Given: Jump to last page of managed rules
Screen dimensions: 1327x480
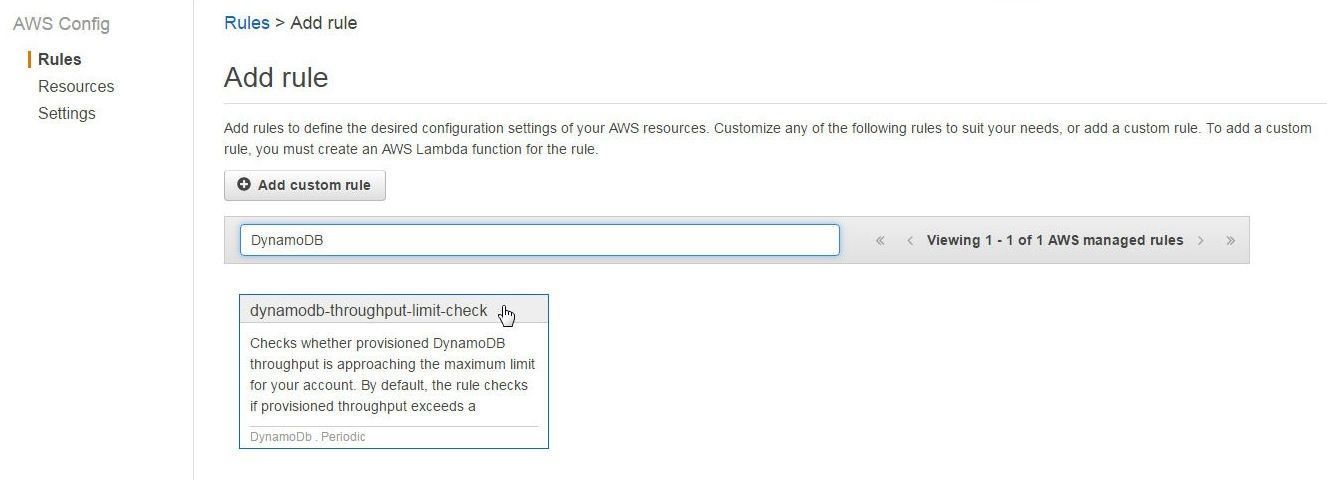Looking at the screenshot, I should [1230, 240].
